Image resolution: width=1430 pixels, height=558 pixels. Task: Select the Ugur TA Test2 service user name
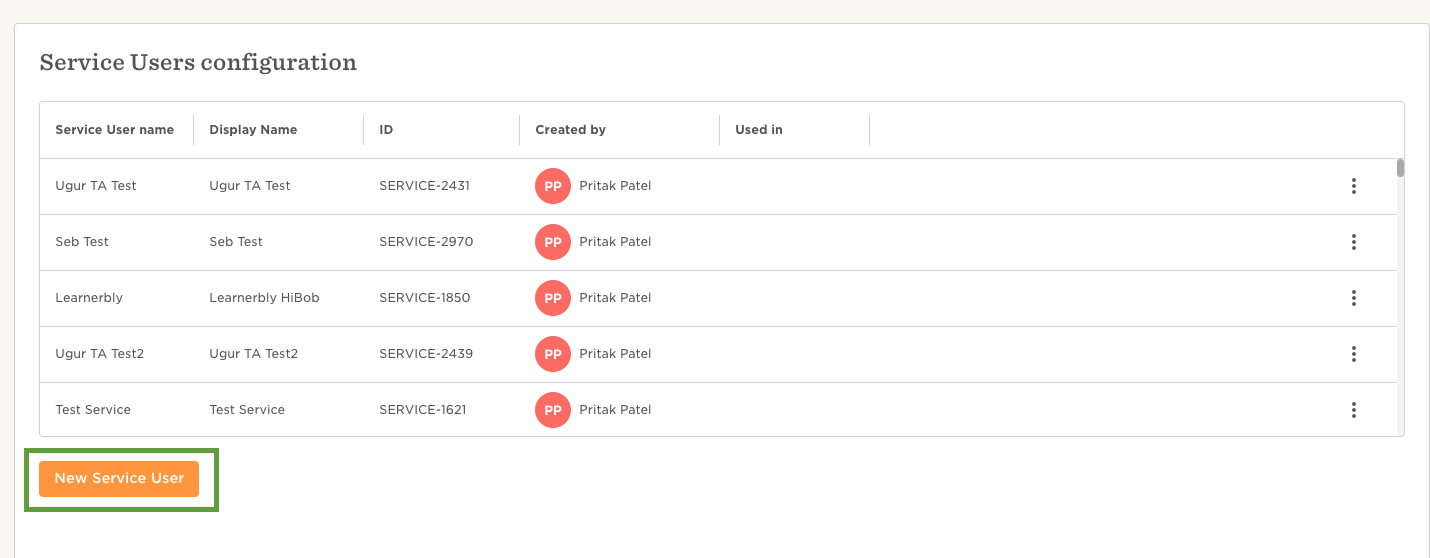tap(100, 354)
